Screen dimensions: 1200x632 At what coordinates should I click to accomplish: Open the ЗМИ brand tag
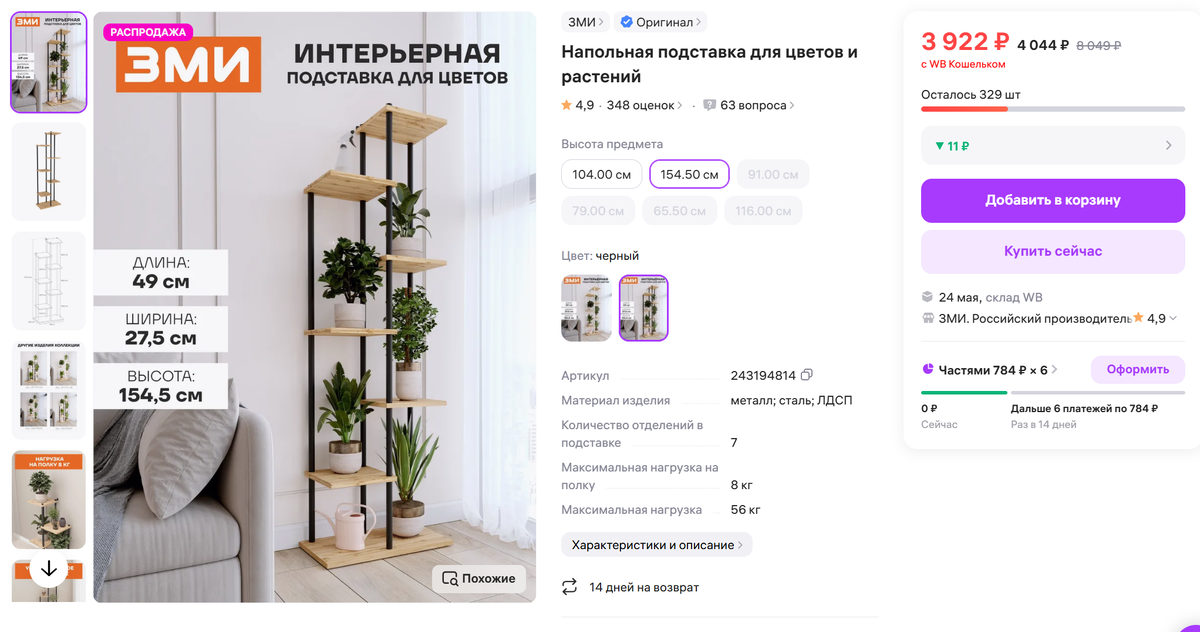tap(585, 22)
